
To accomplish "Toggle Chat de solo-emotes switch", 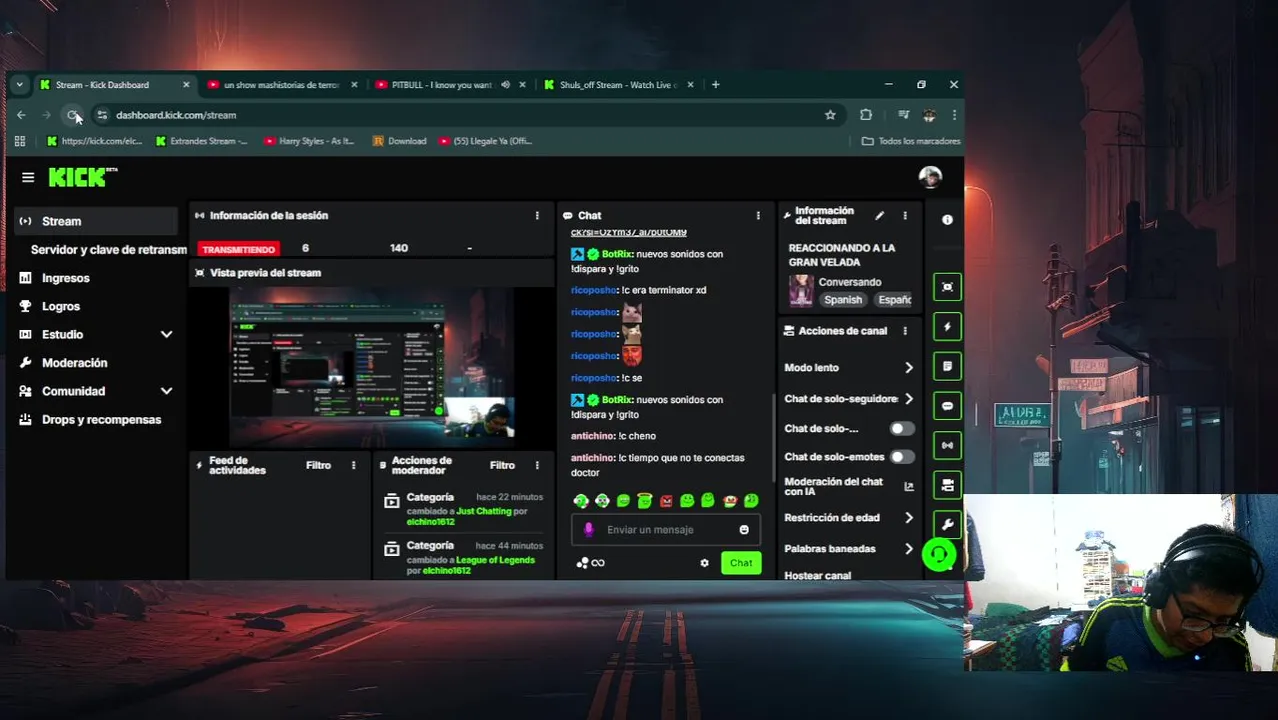I will coord(901,457).
